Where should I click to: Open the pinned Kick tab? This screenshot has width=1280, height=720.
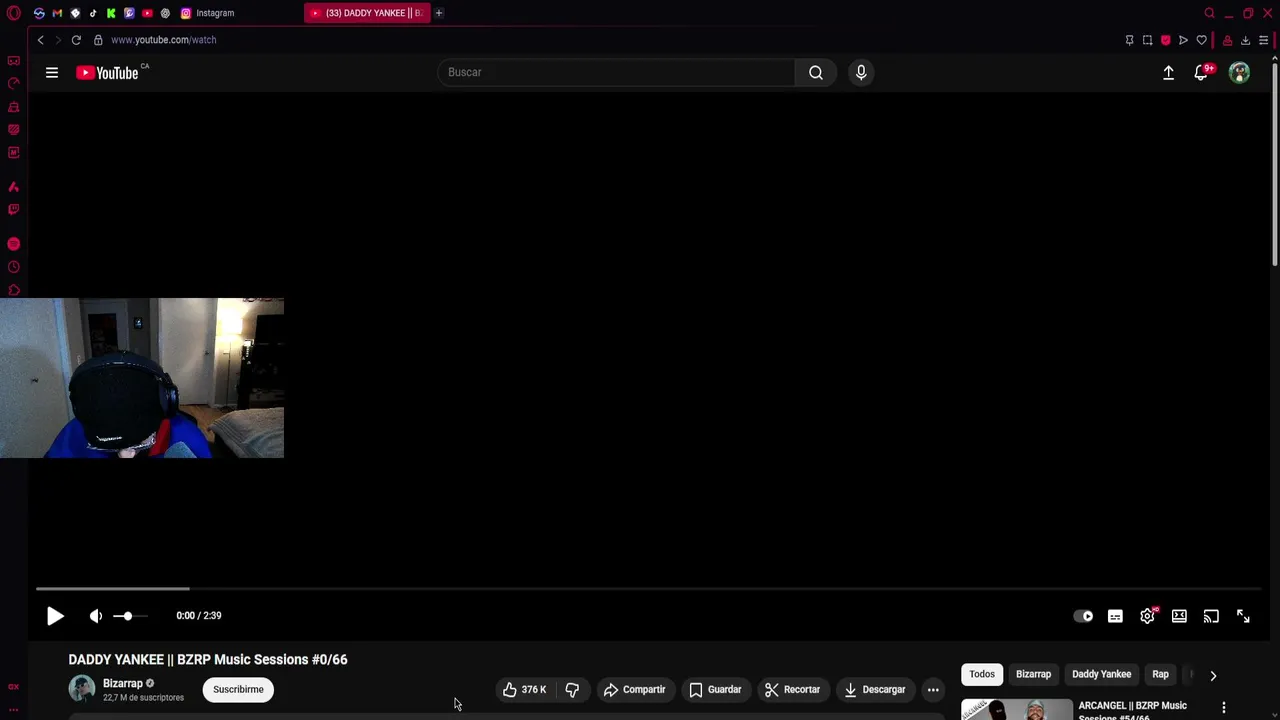click(111, 13)
